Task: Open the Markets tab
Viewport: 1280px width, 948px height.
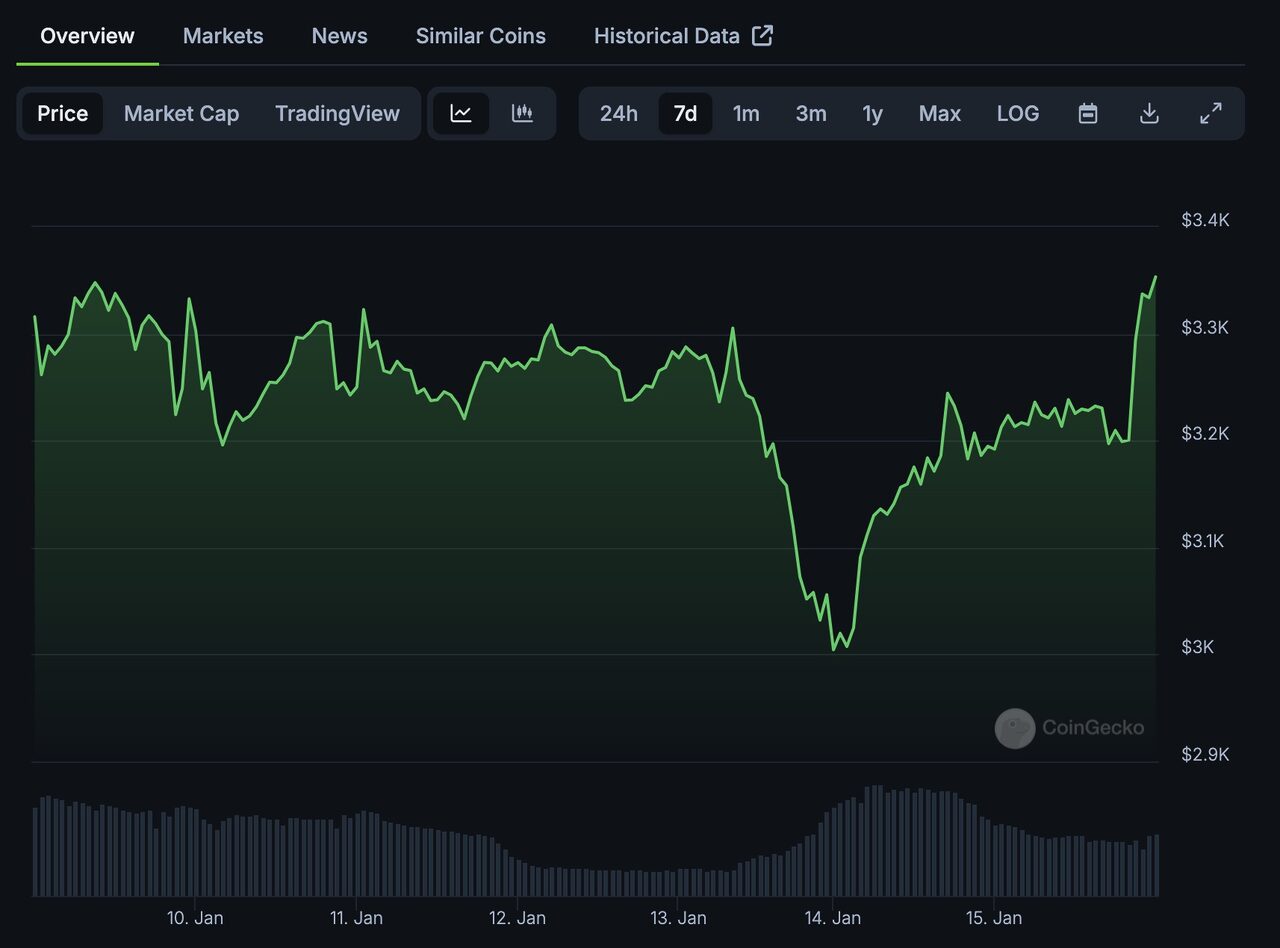Action: pos(223,36)
